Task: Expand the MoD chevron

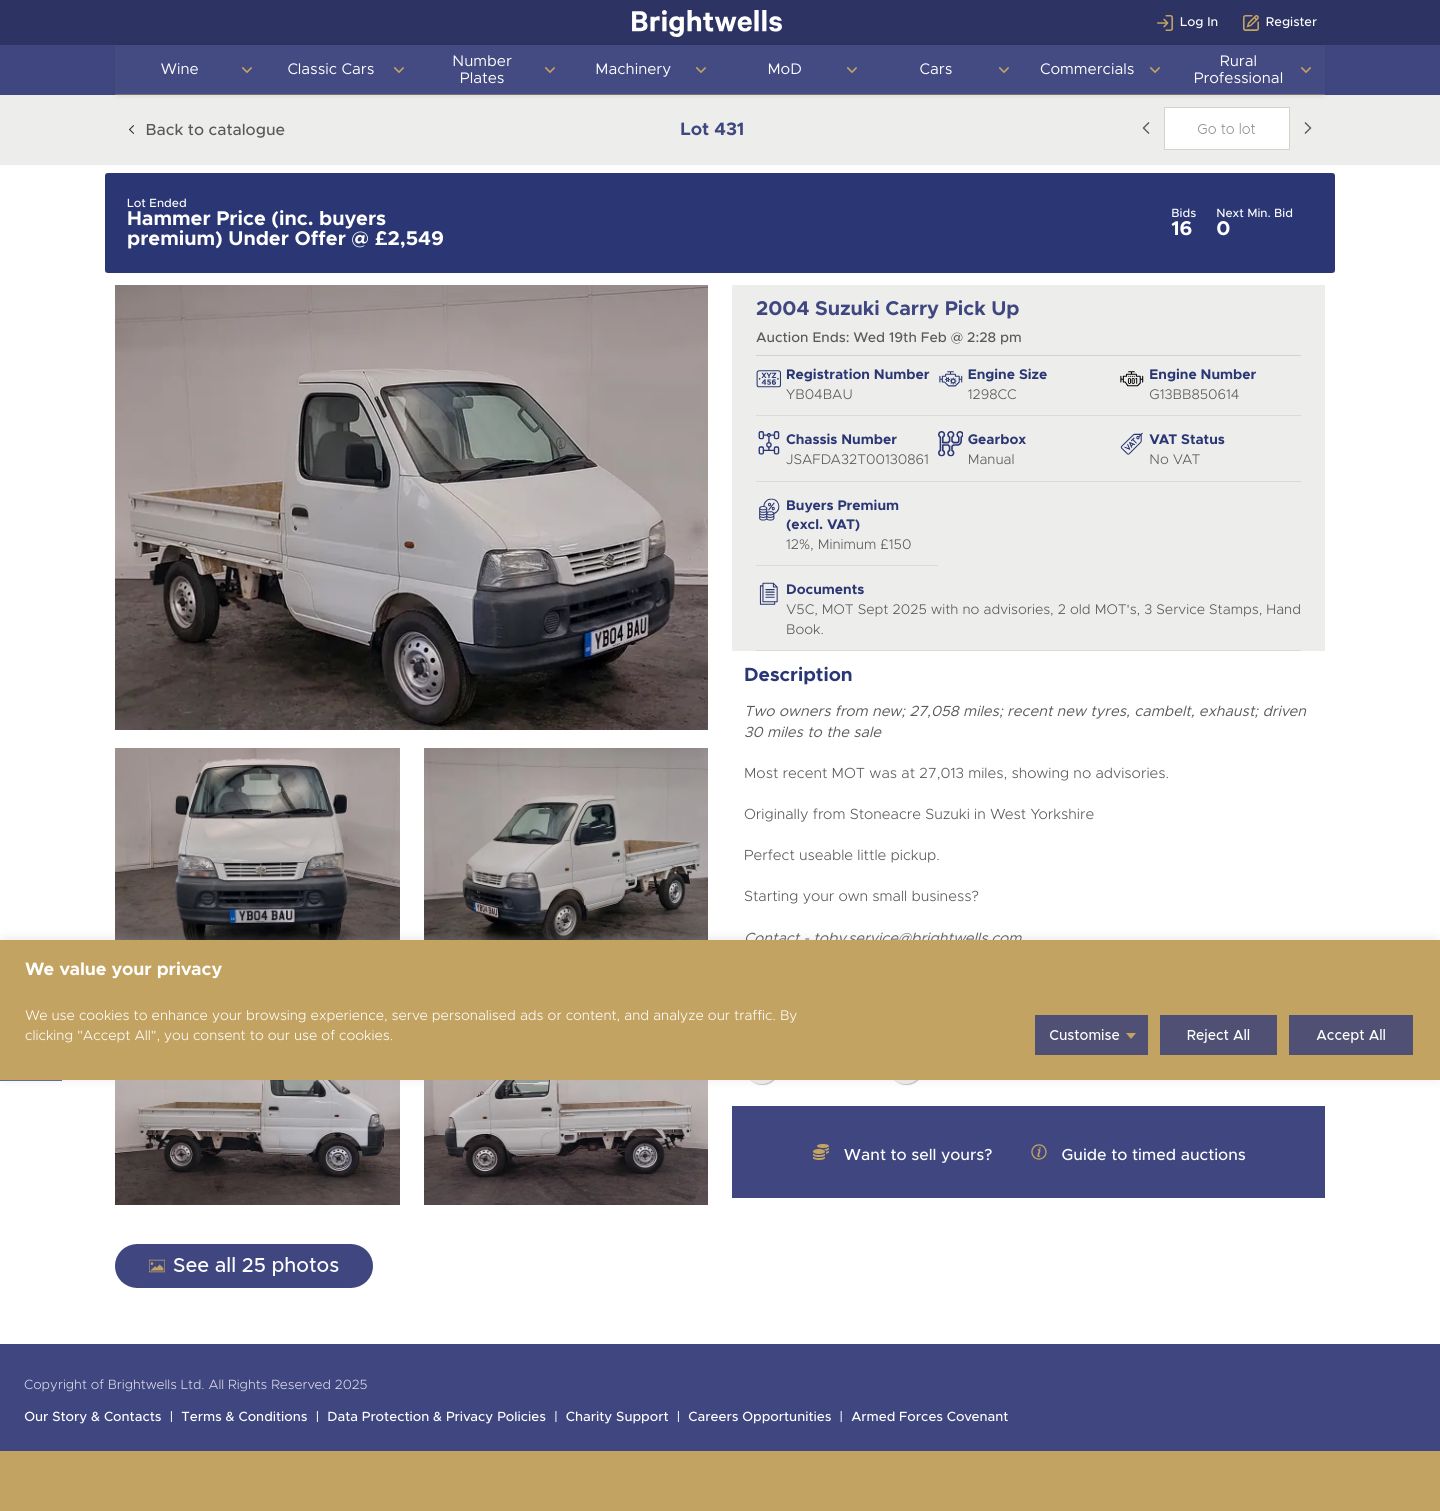Action: [851, 70]
